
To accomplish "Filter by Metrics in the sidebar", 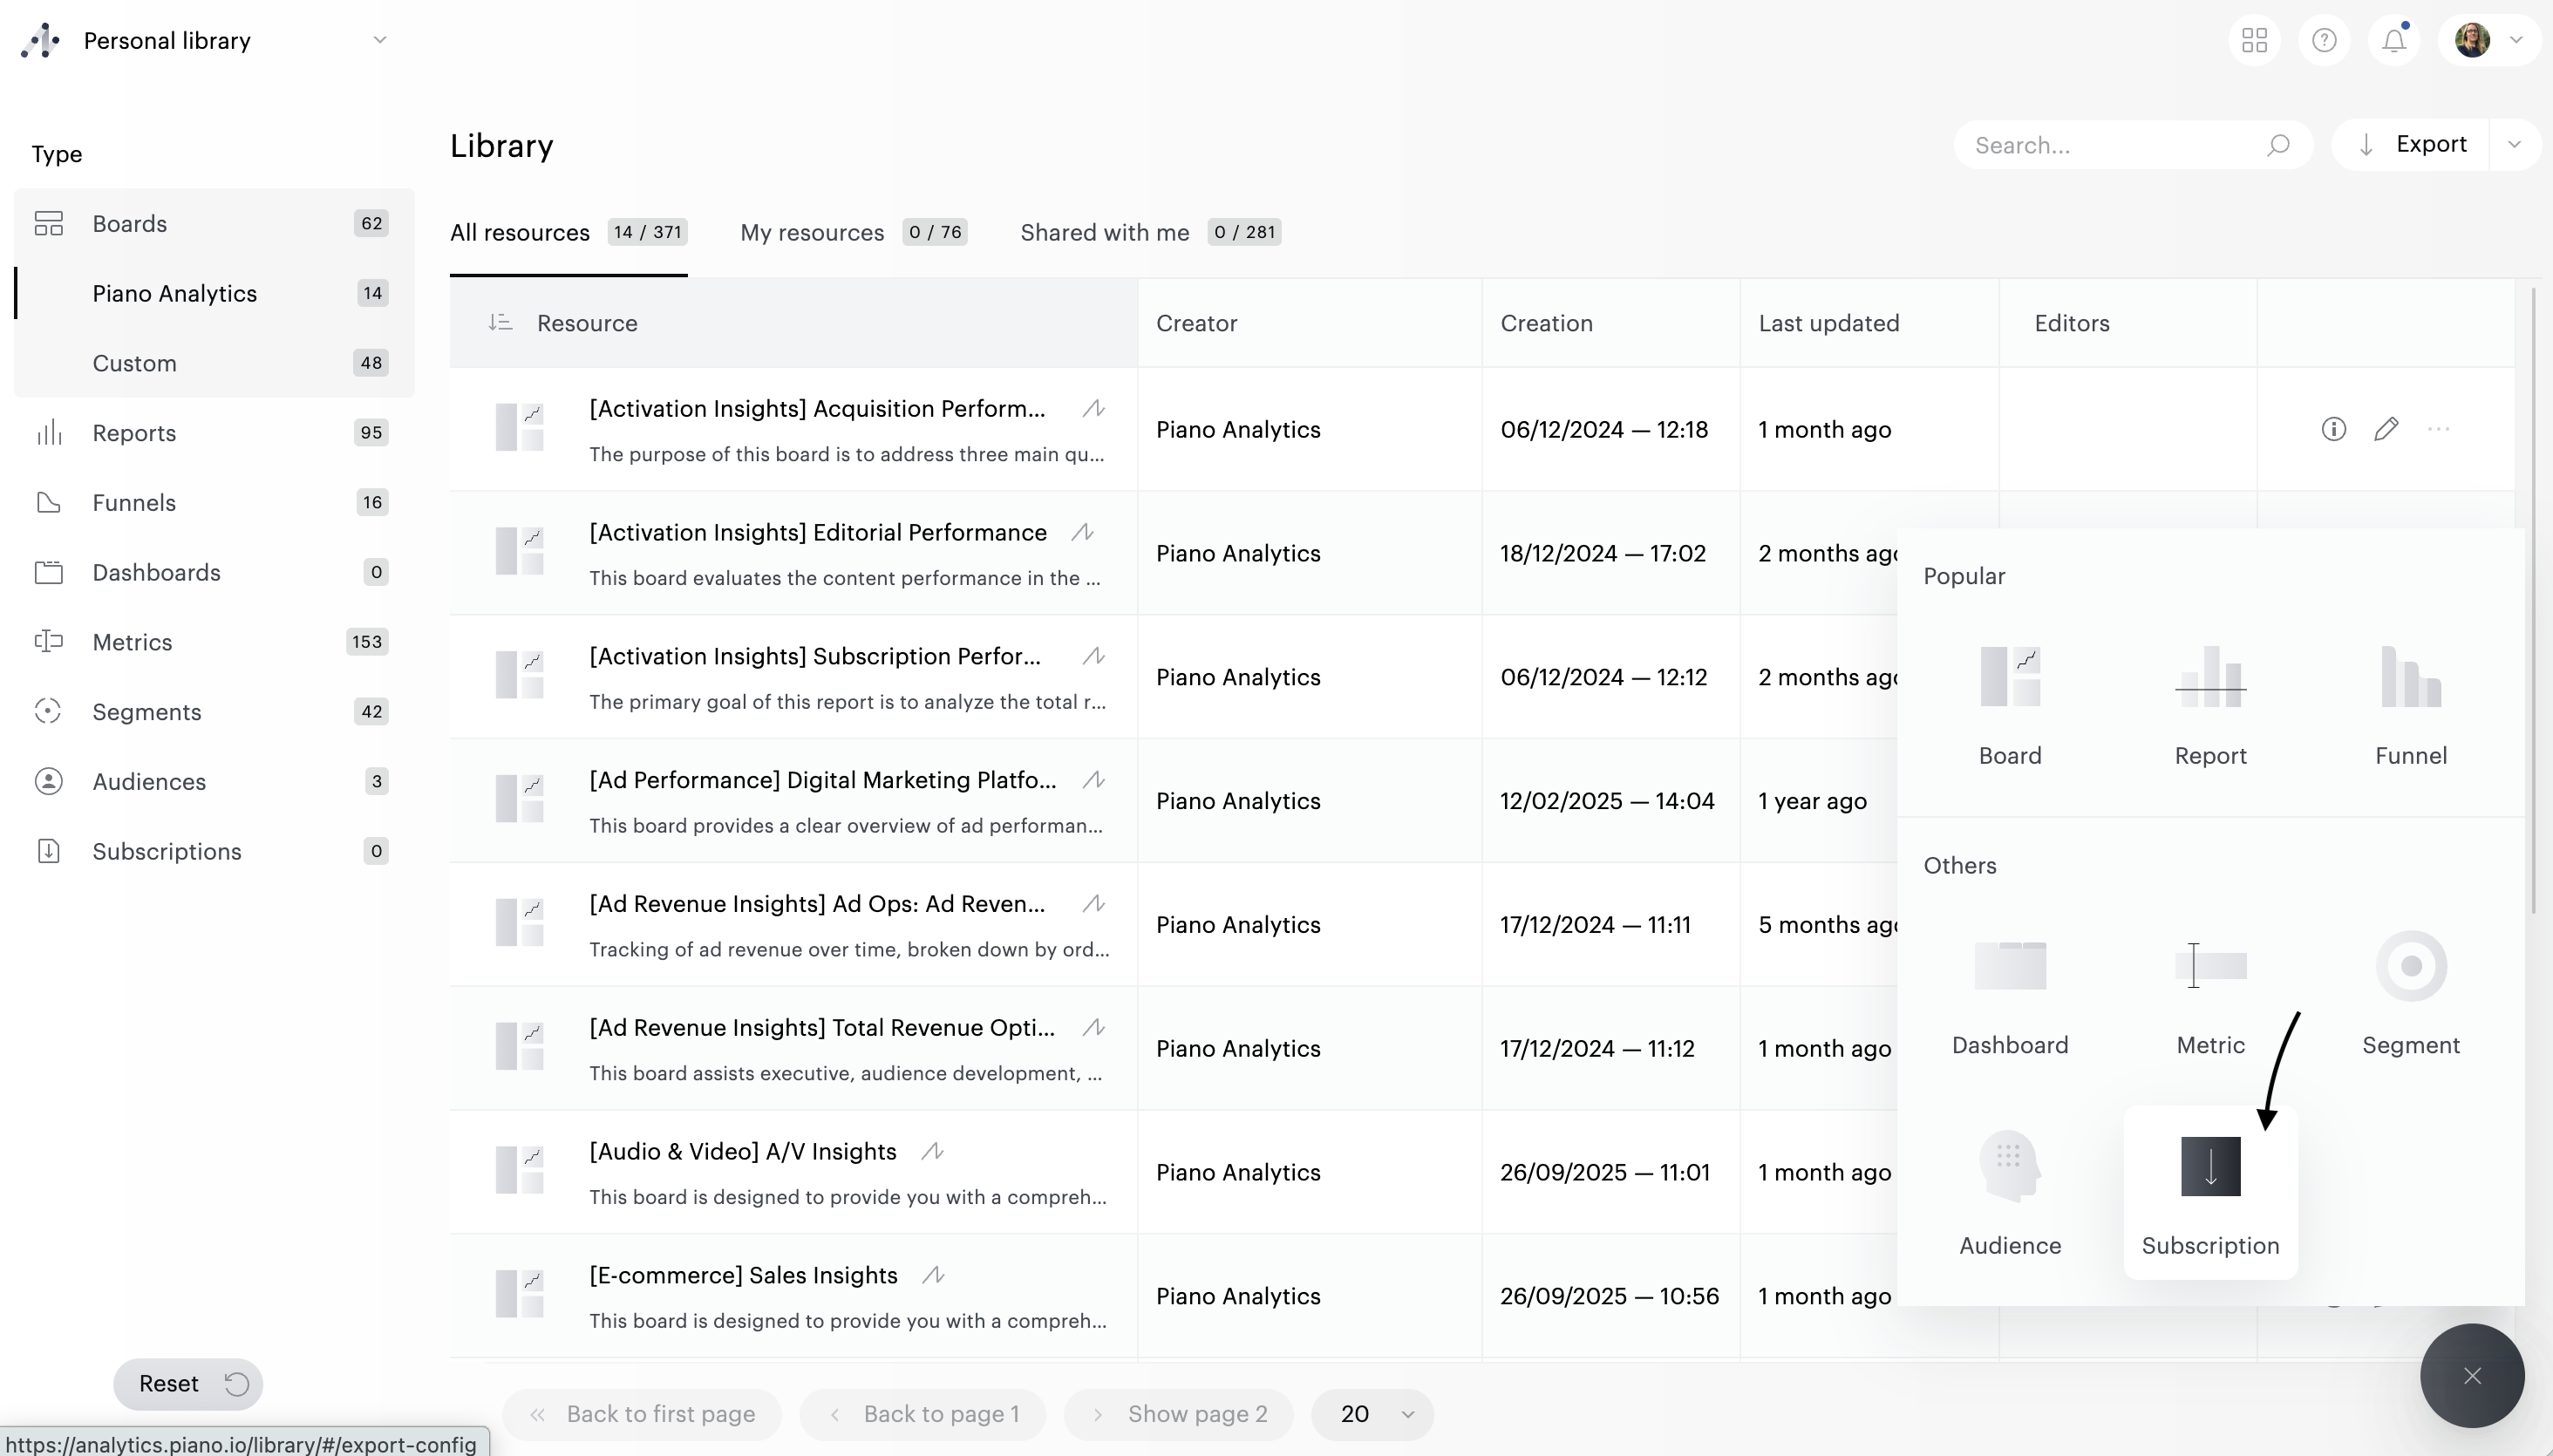I will pos(133,642).
